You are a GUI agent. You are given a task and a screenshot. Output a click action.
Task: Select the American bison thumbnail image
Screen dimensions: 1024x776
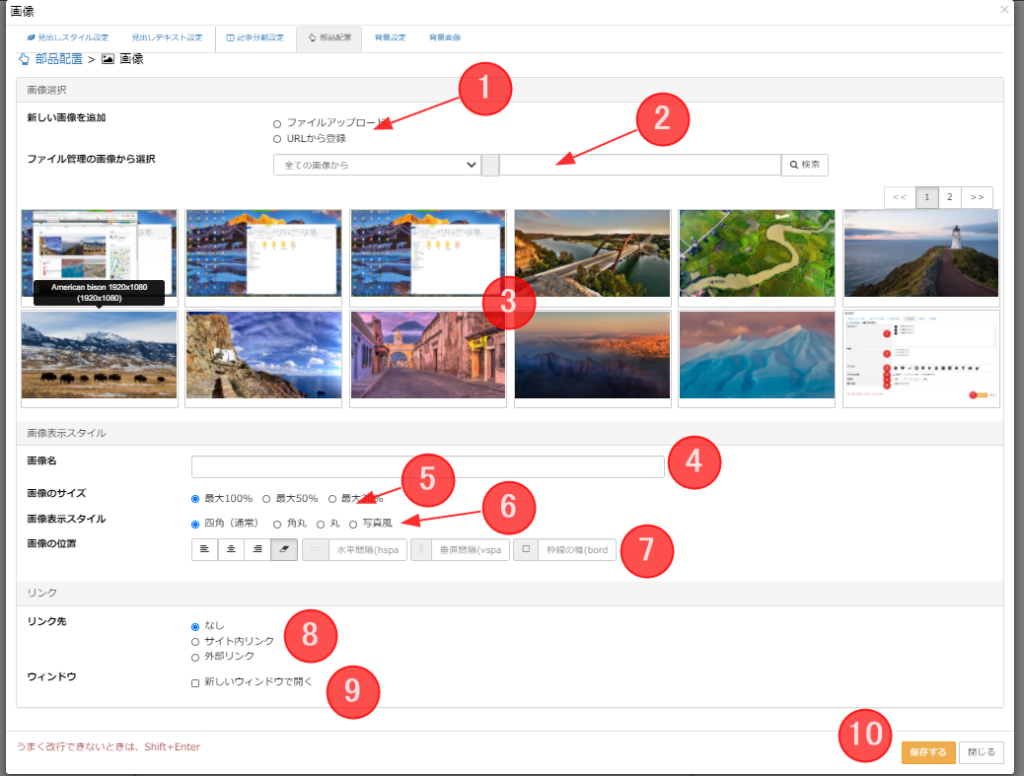pyautogui.click(x=99, y=355)
